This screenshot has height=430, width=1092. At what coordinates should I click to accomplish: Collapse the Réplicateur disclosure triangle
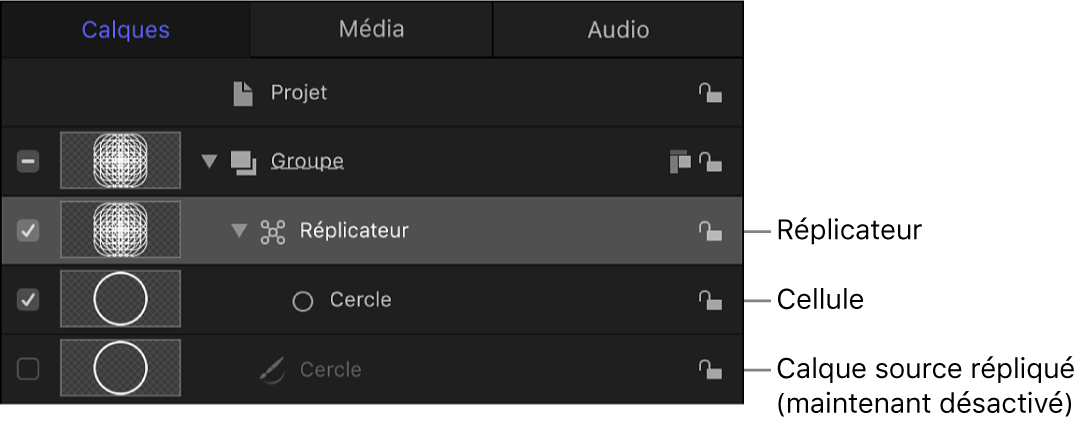[238, 231]
